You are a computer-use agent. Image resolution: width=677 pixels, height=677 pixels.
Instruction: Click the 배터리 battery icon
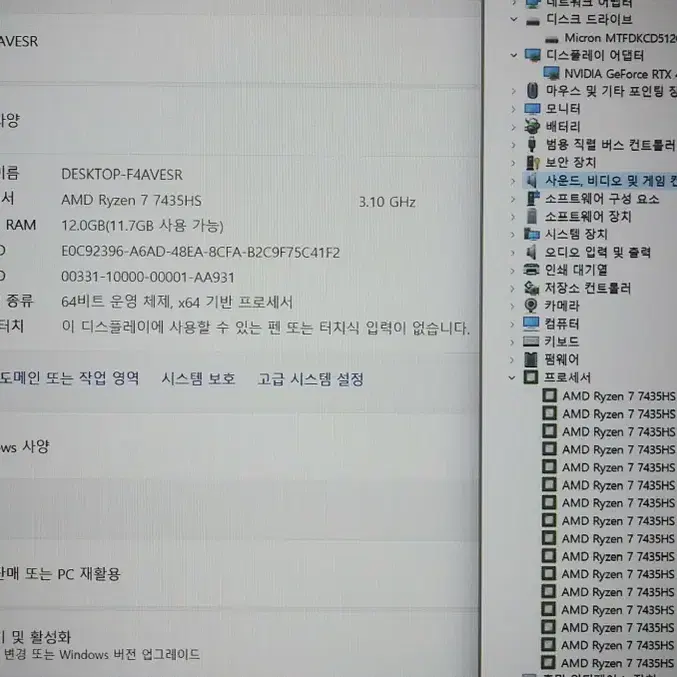point(532,127)
